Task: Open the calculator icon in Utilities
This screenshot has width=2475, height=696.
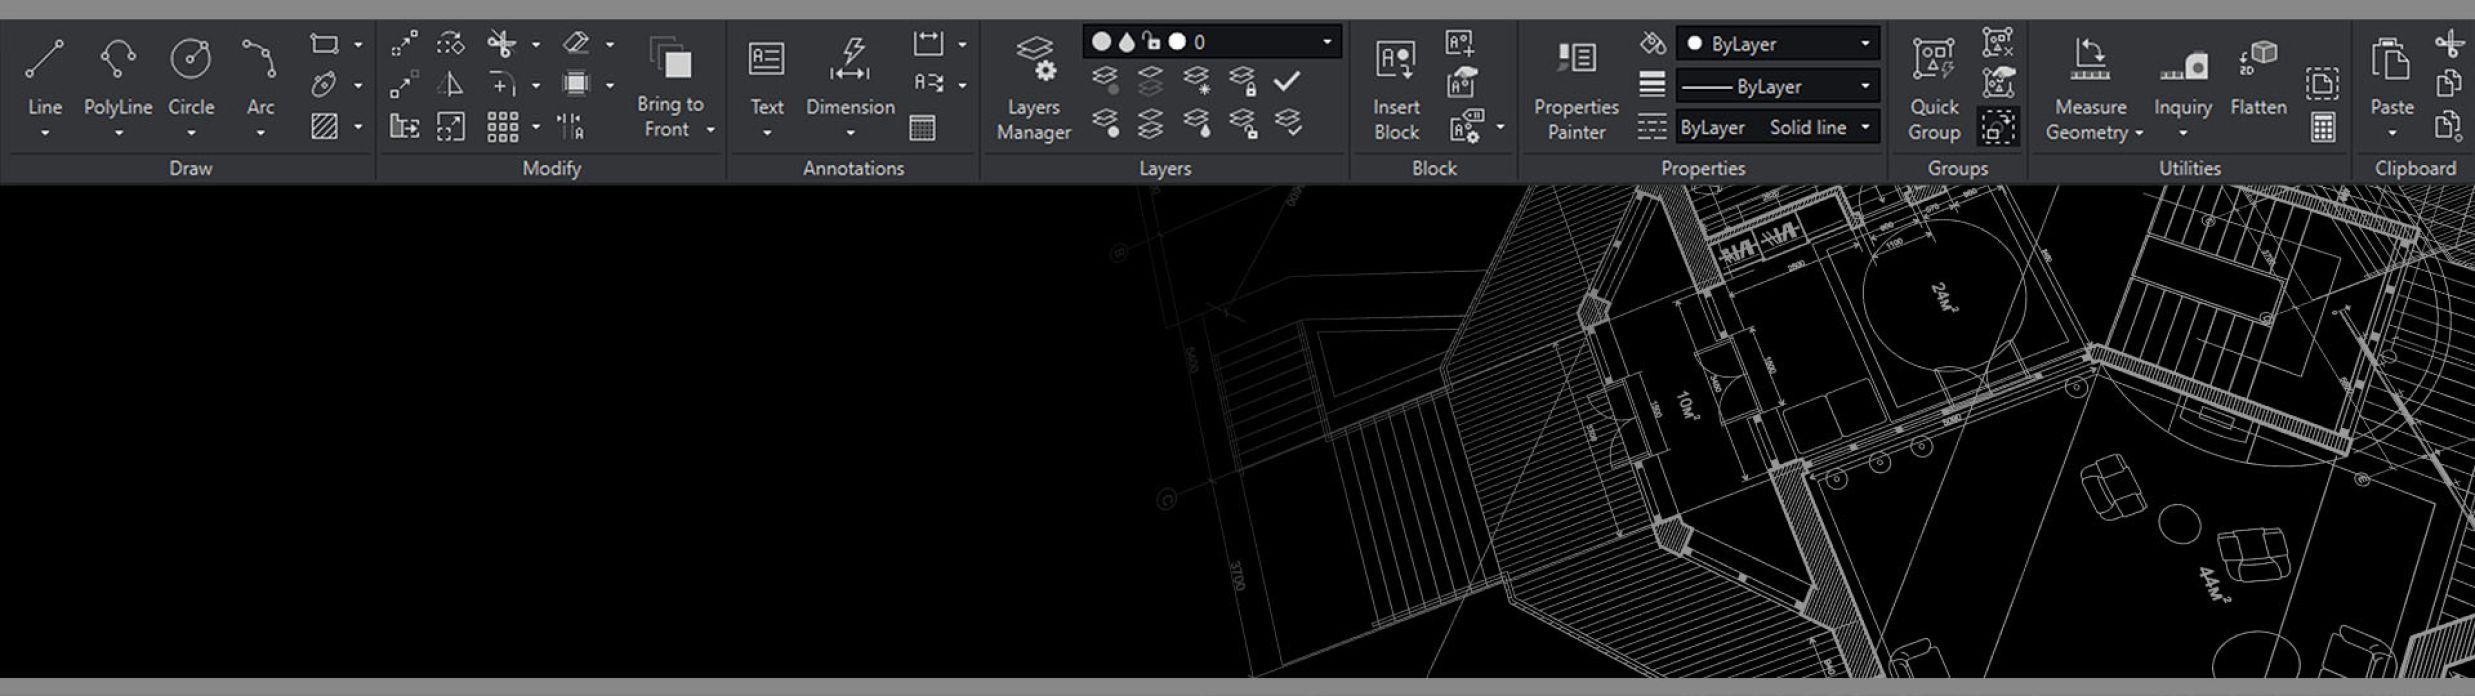Action: coord(2322,128)
